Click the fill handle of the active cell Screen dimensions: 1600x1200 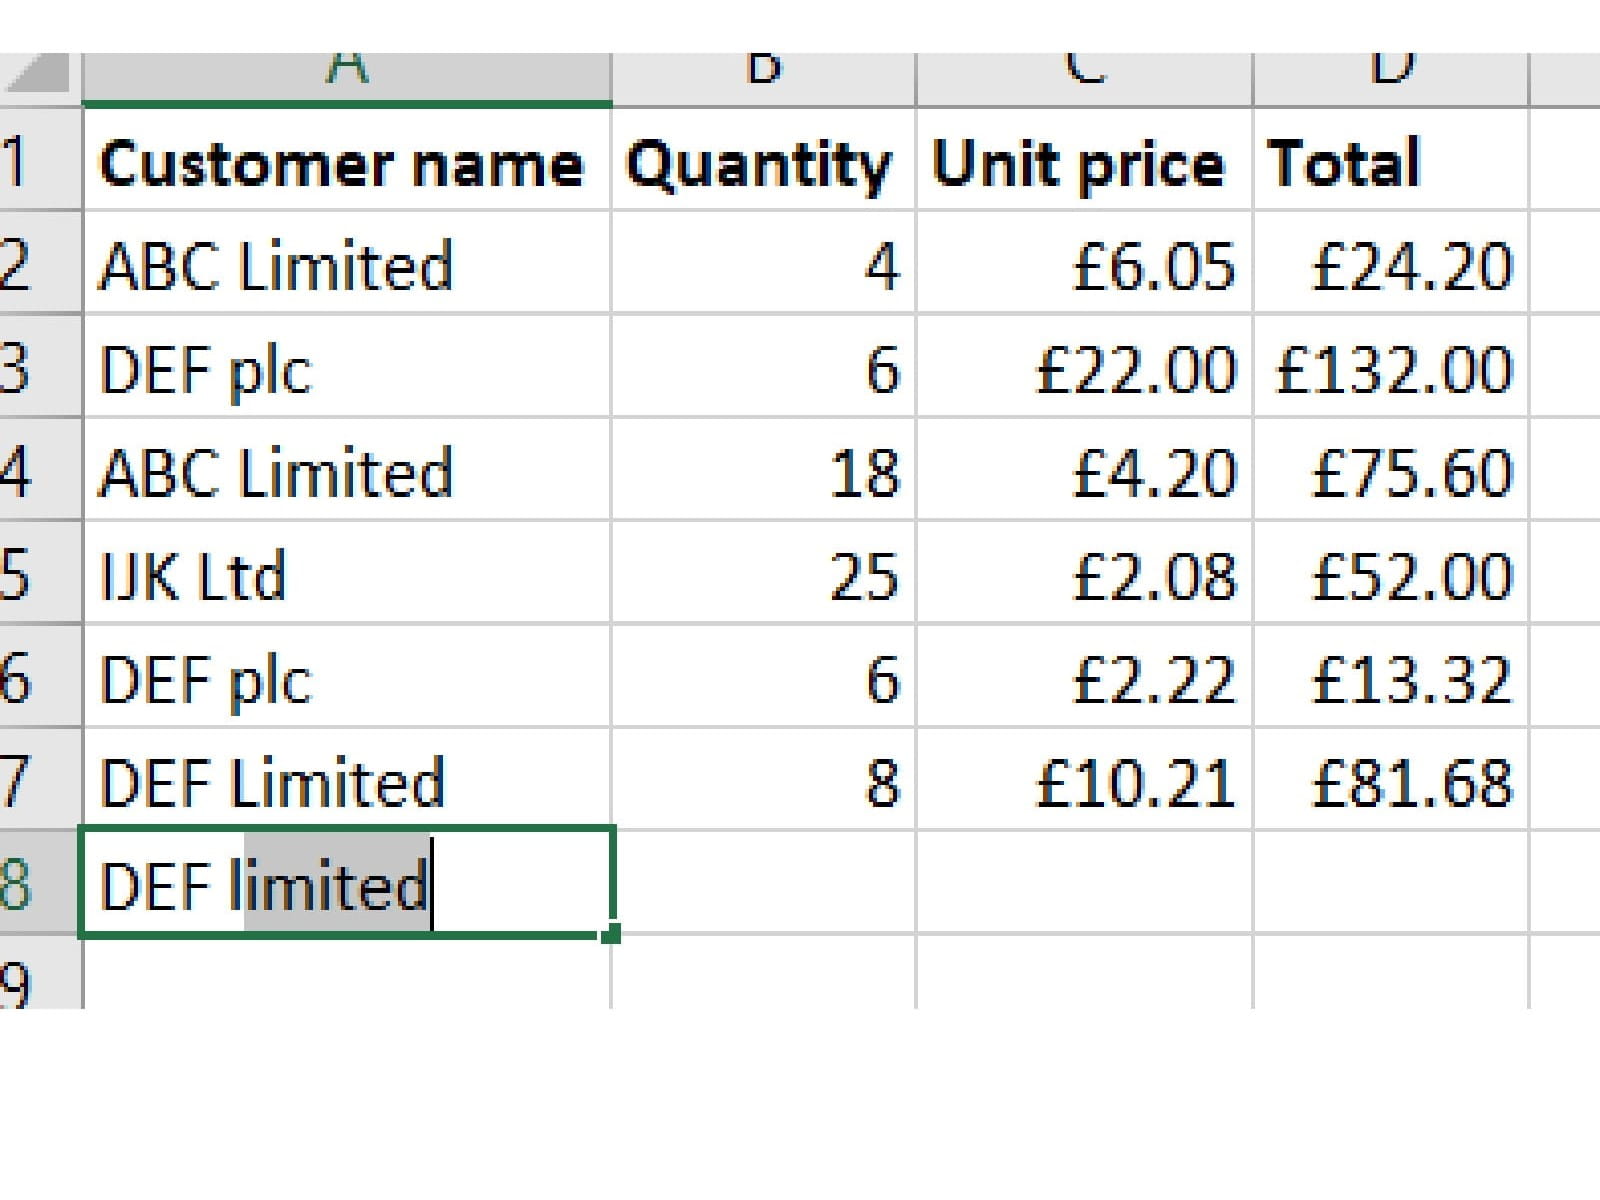(x=612, y=934)
